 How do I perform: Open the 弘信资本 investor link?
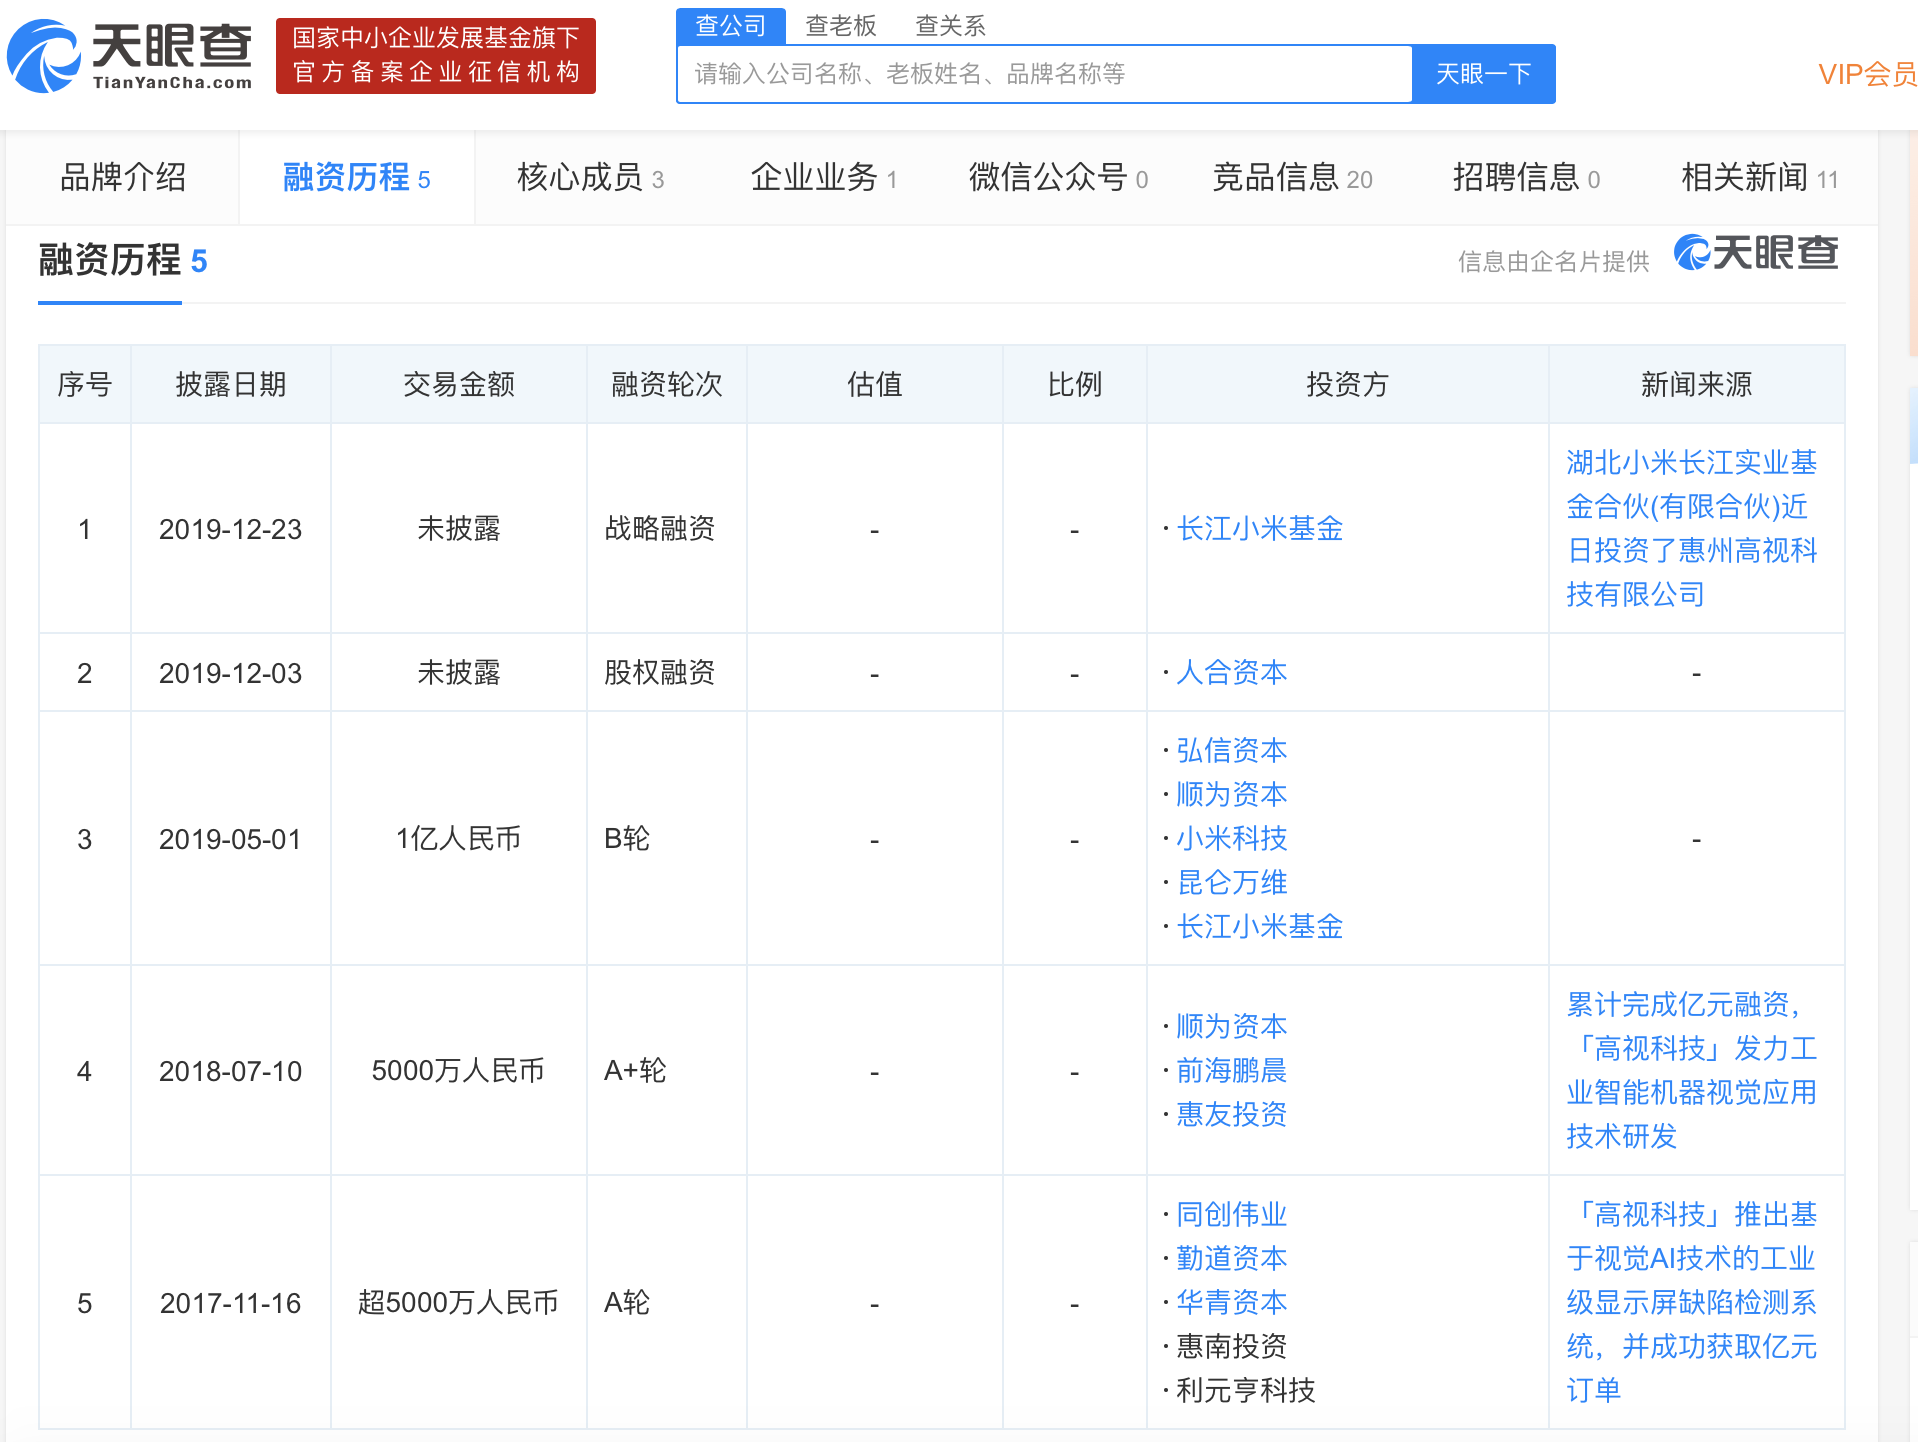coord(1231,750)
